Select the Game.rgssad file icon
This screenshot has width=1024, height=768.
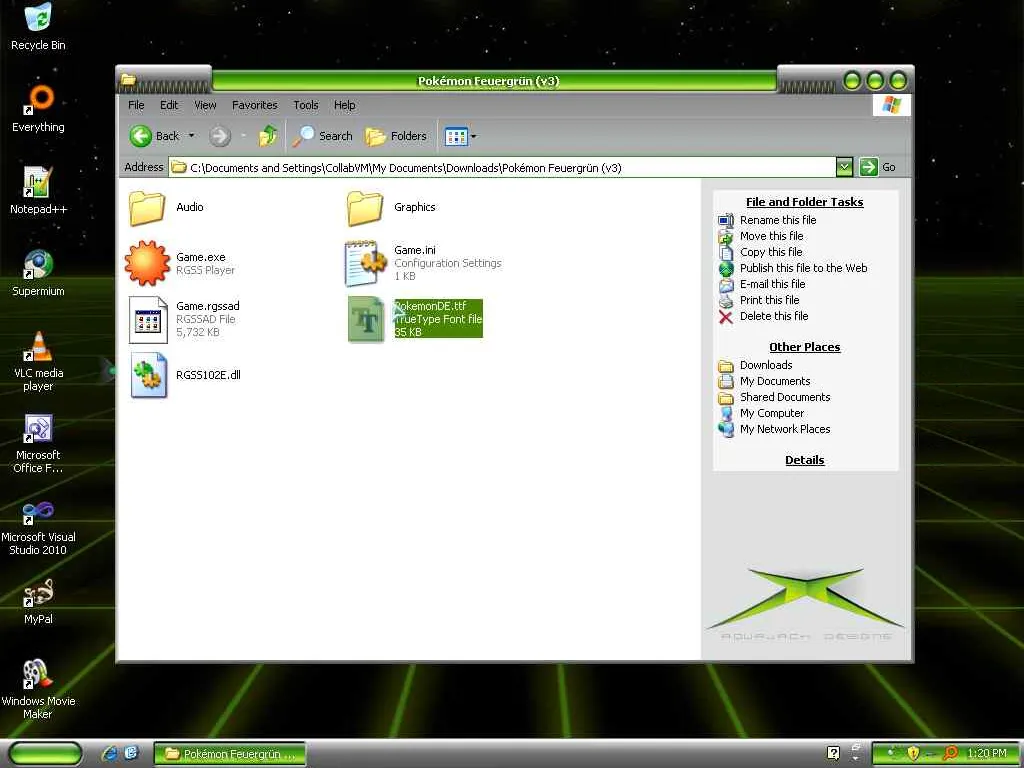tap(148, 319)
